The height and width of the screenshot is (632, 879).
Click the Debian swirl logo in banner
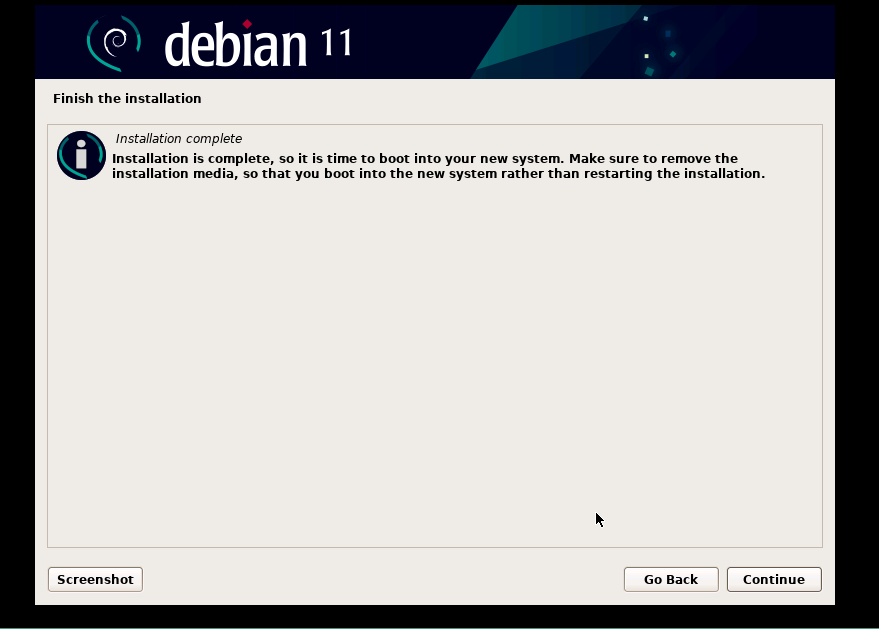(x=114, y=43)
